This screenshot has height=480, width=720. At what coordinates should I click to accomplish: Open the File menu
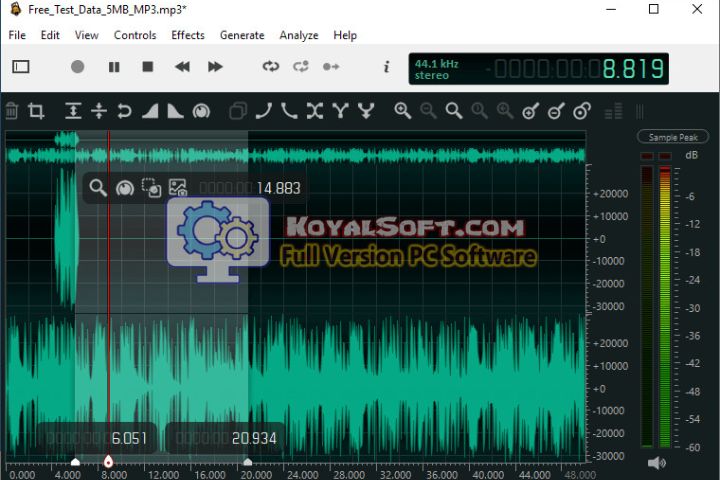[x=17, y=35]
